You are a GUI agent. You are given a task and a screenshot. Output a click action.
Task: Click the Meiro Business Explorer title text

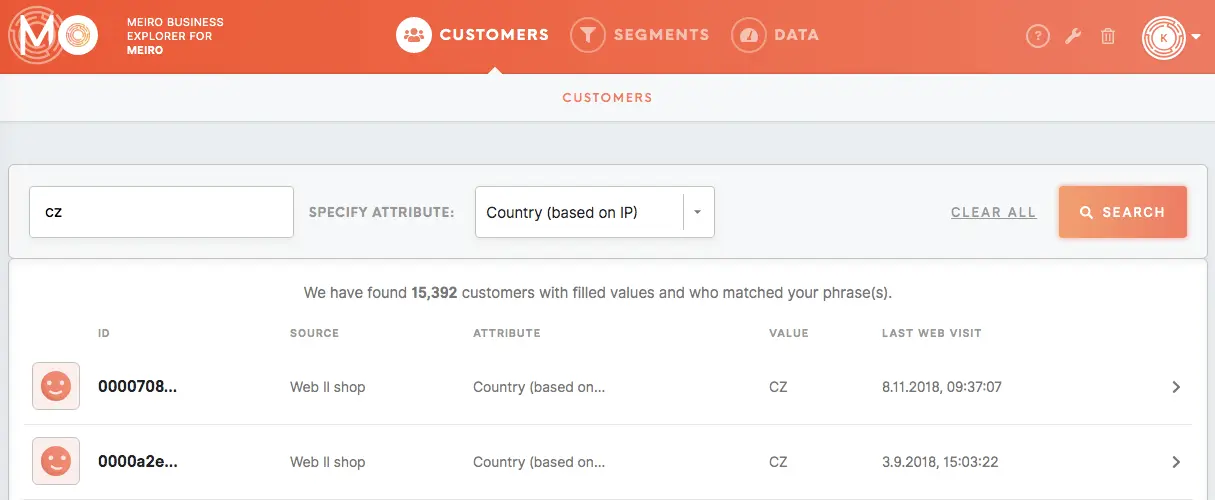point(175,36)
